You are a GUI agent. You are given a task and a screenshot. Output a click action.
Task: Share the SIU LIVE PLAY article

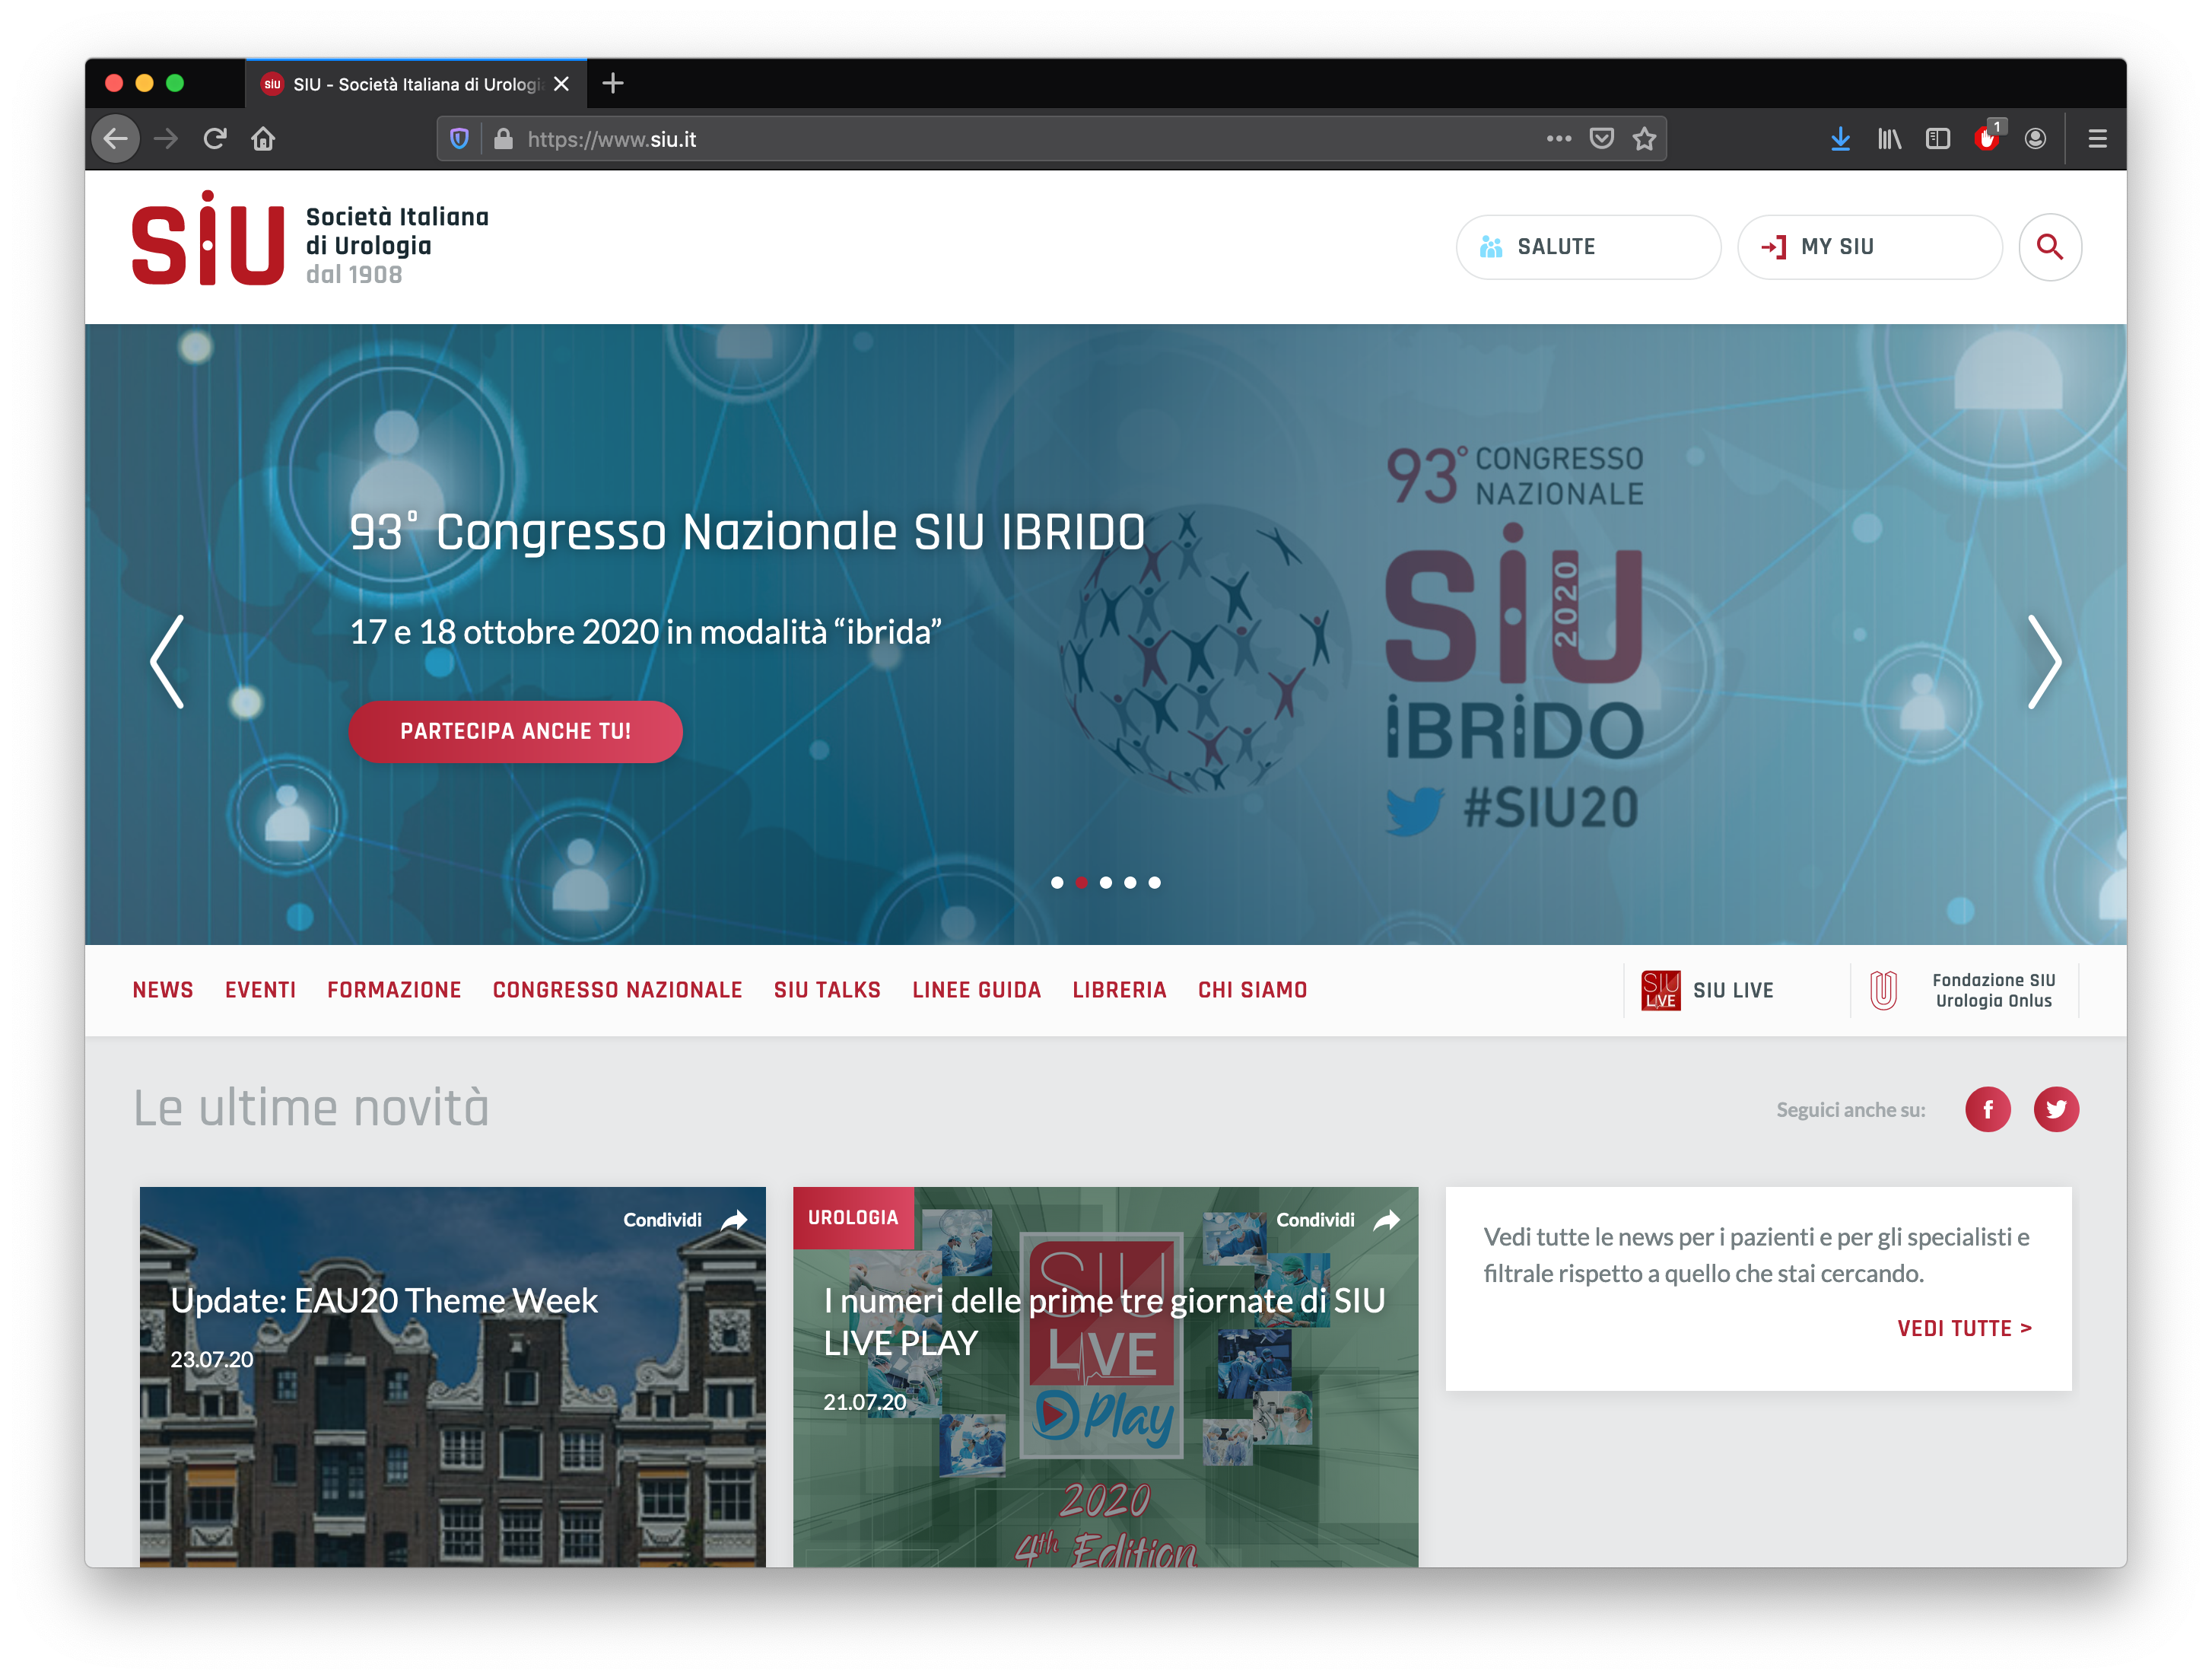pos(1338,1220)
